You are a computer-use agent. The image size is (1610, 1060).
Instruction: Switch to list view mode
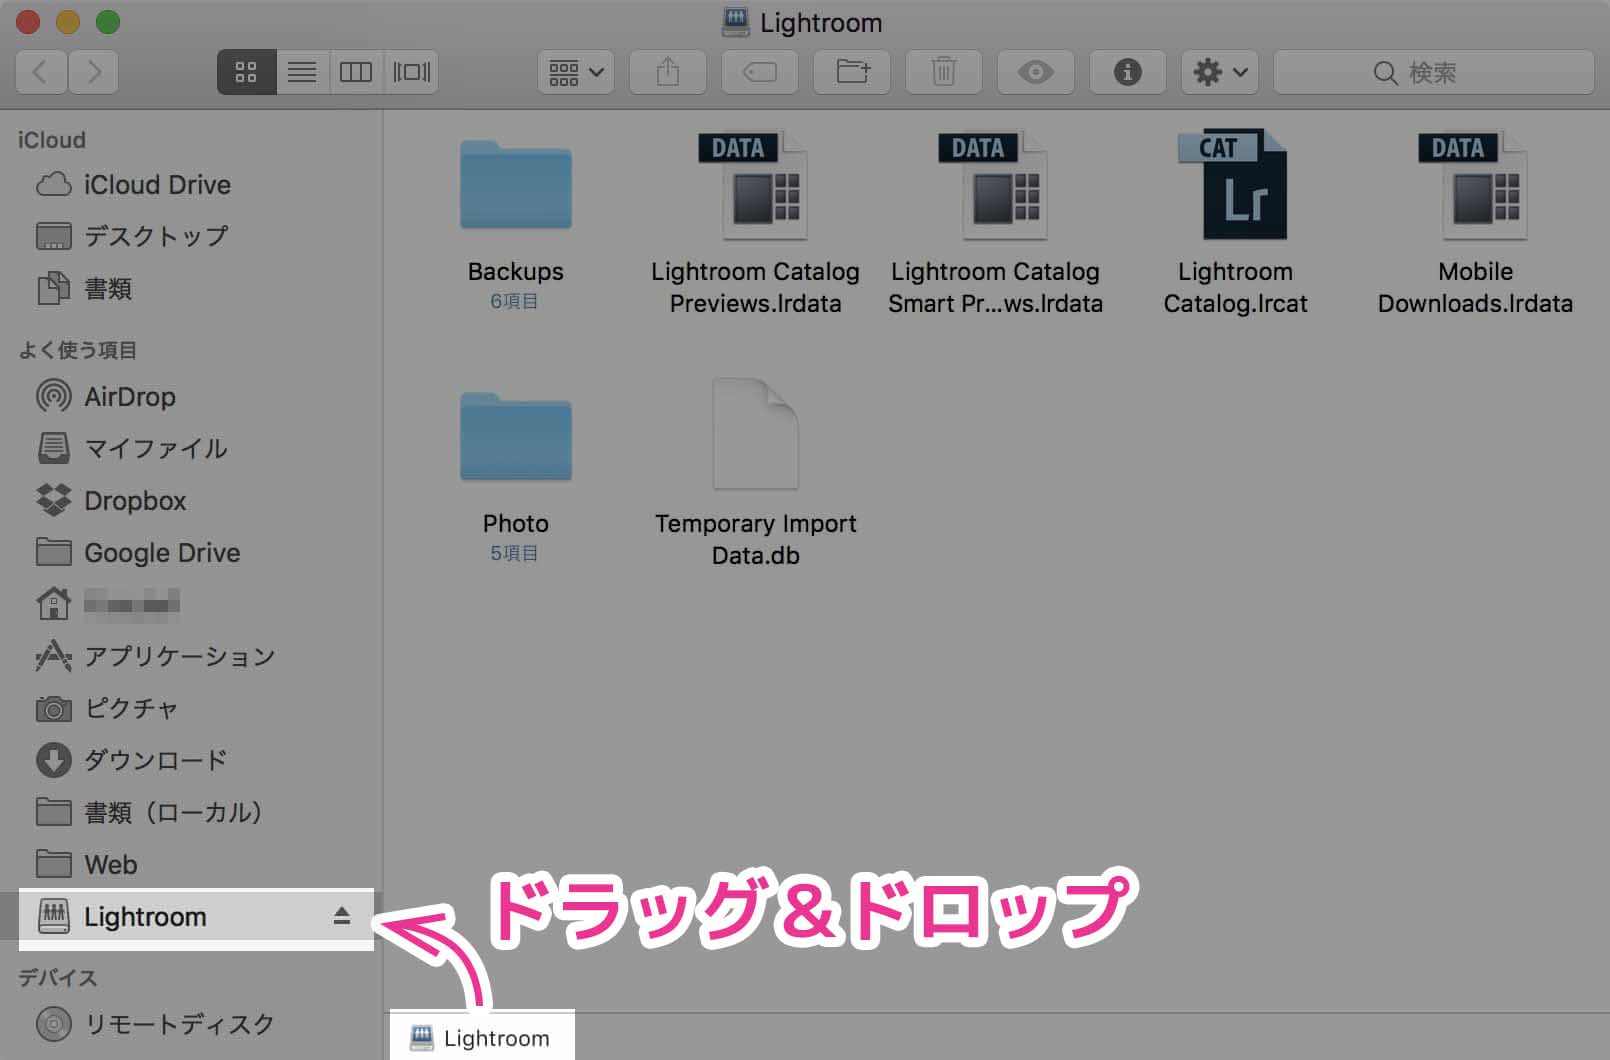(302, 72)
